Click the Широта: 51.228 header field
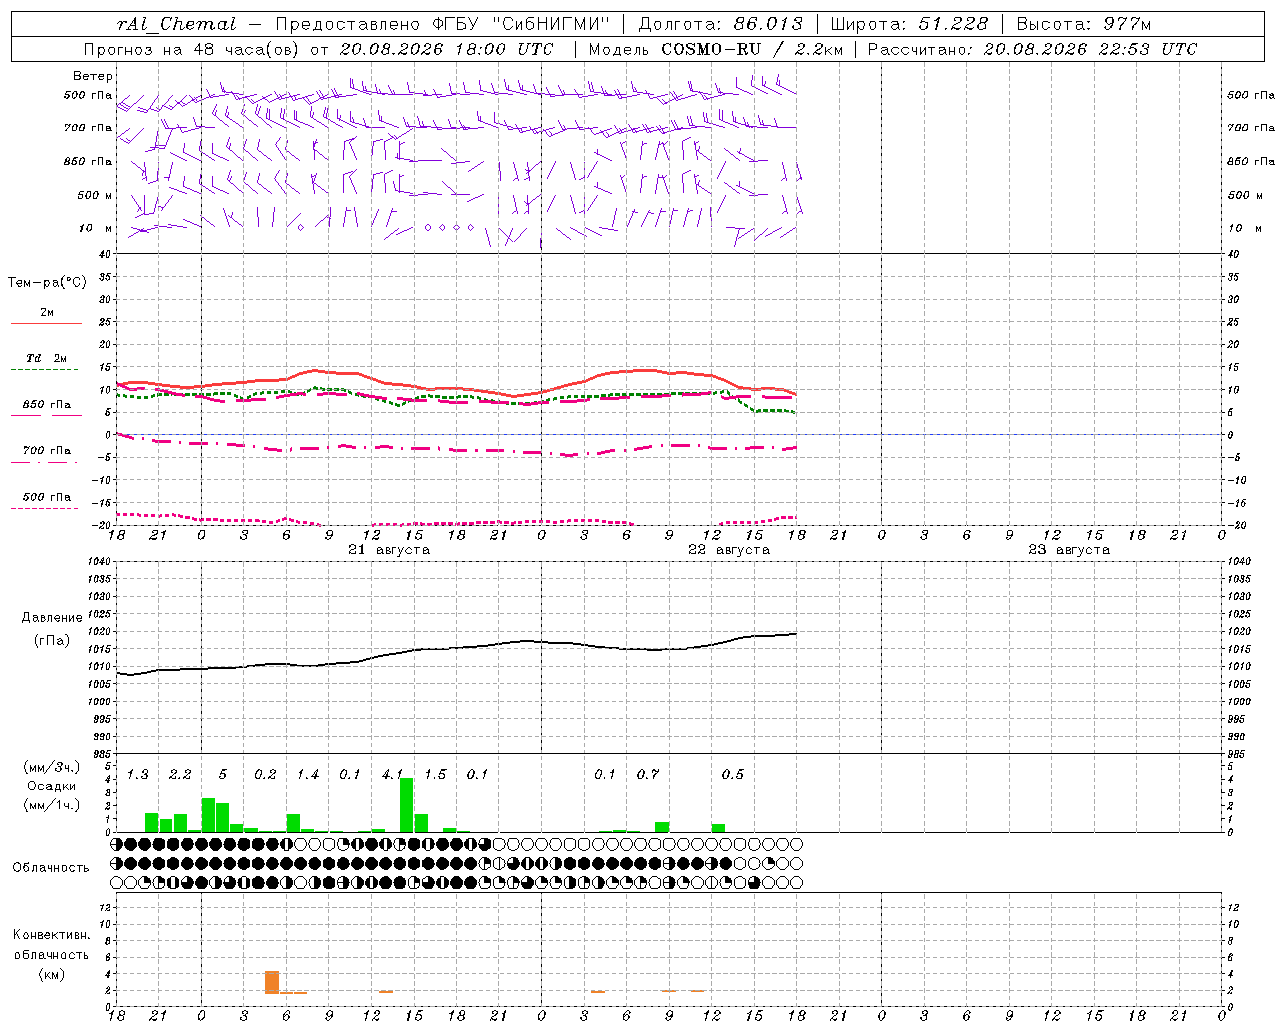This screenshot has width=1280, height=1024. pyautogui.click(x=909, y=24)
